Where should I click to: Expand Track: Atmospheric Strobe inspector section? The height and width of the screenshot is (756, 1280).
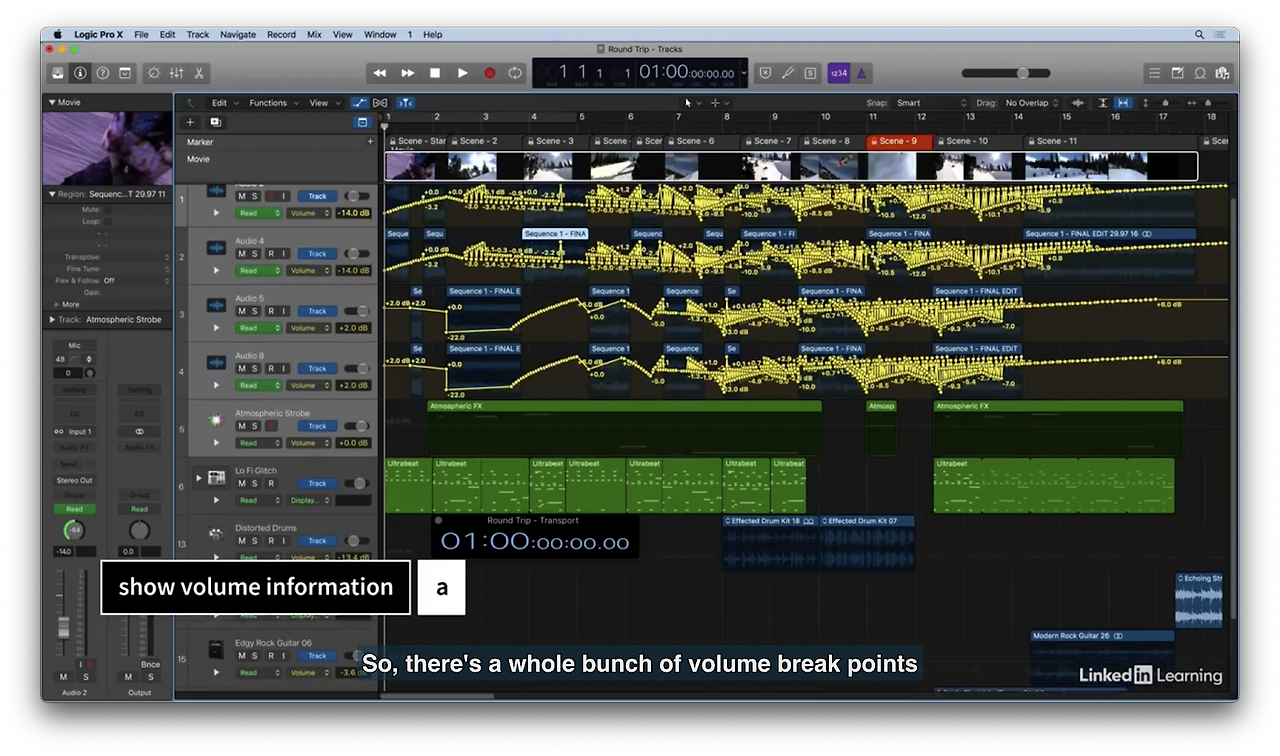(52, 320)
